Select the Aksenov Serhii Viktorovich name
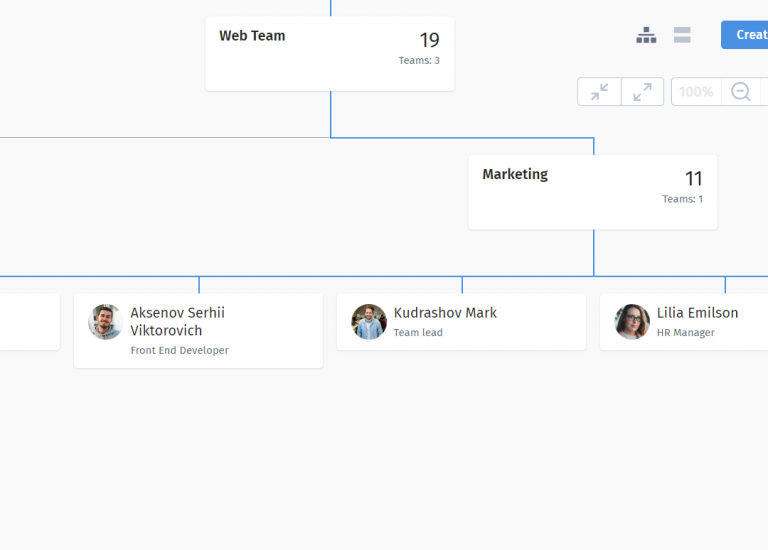The width and height of the screenshot is (768, 550). click(177, 321)
